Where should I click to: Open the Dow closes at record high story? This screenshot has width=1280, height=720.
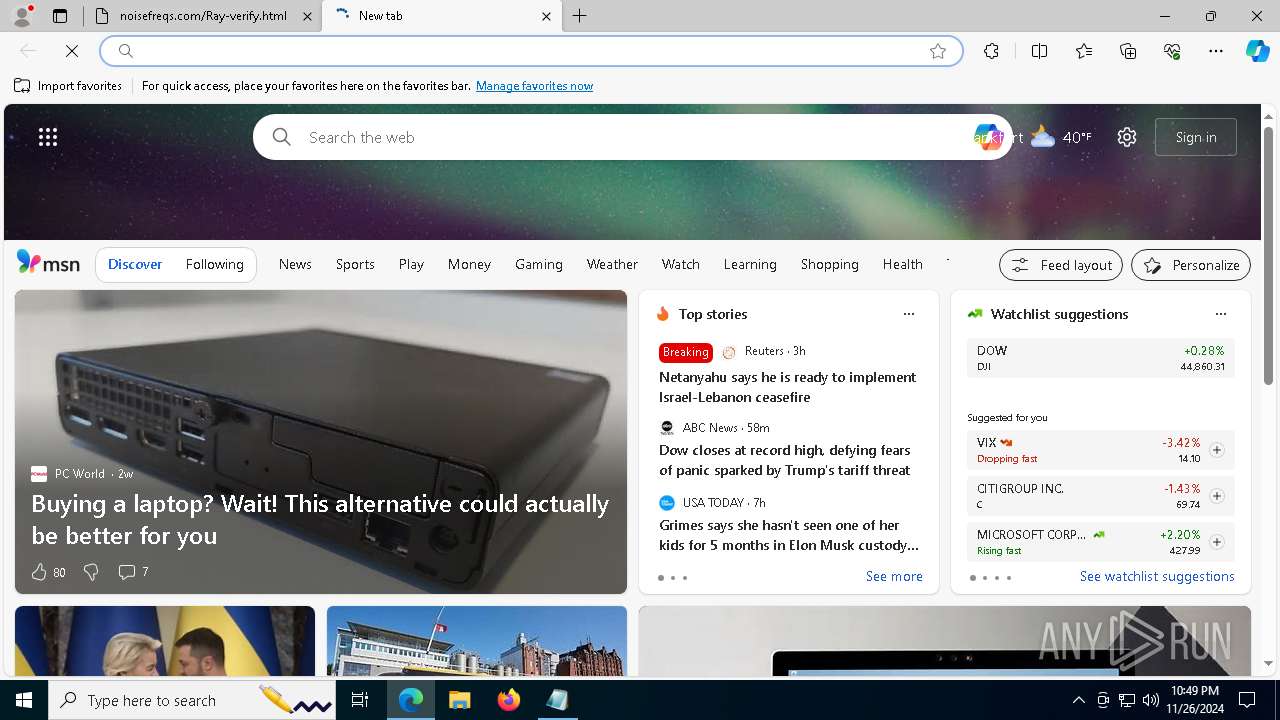click(x=785, y=460)
